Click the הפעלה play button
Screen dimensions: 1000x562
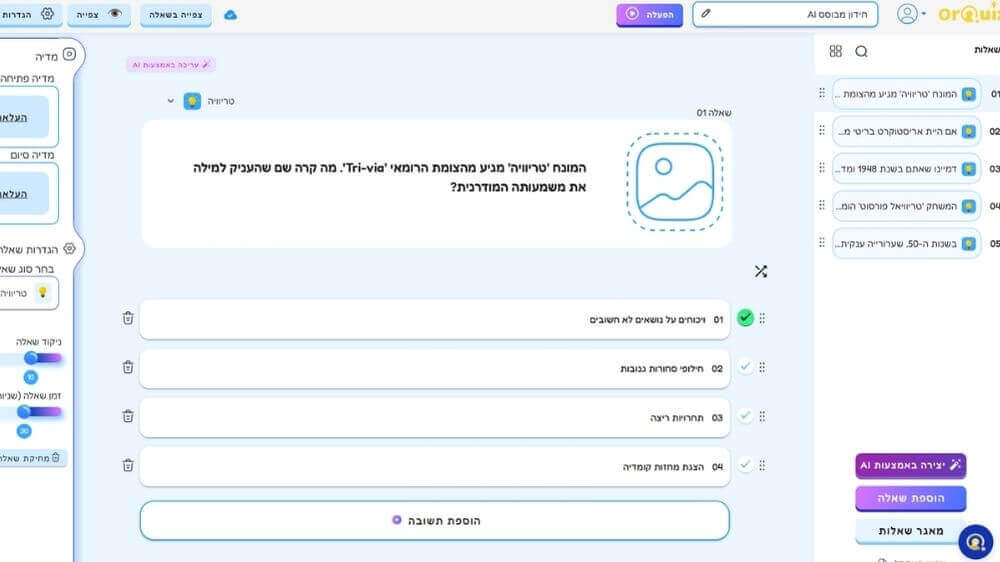(649, 14)
